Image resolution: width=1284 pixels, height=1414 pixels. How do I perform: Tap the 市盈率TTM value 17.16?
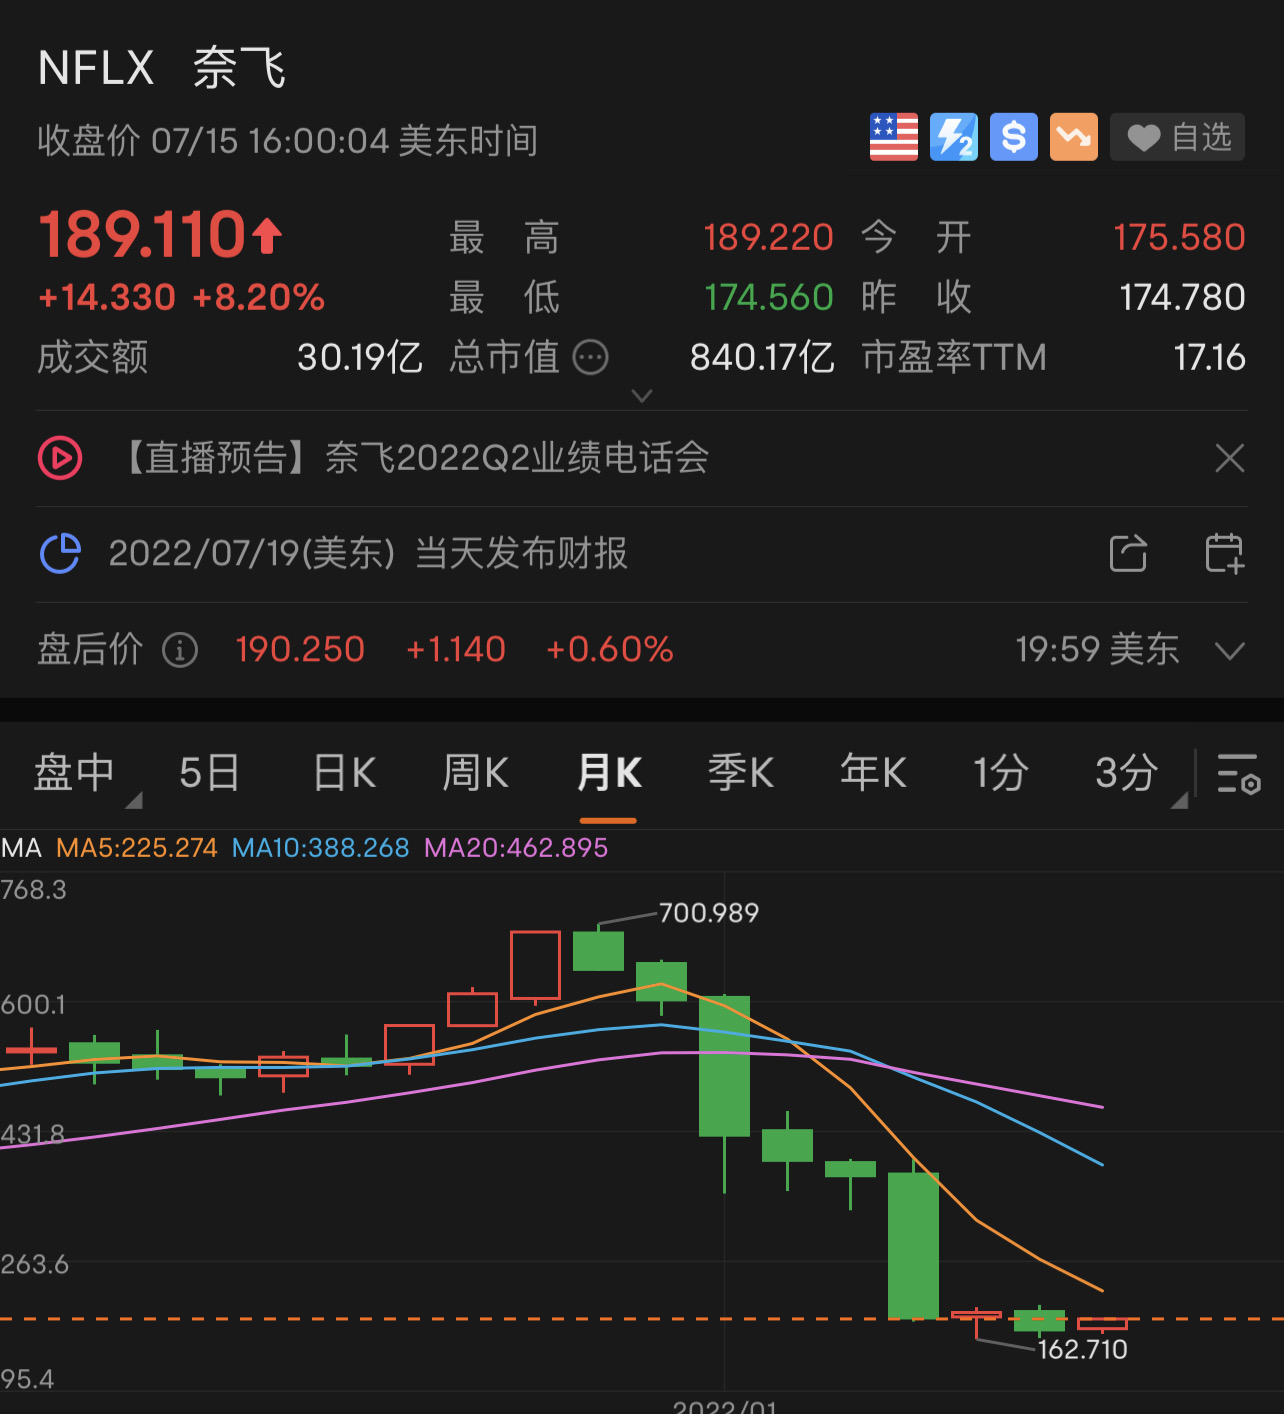pos(1210,357)
